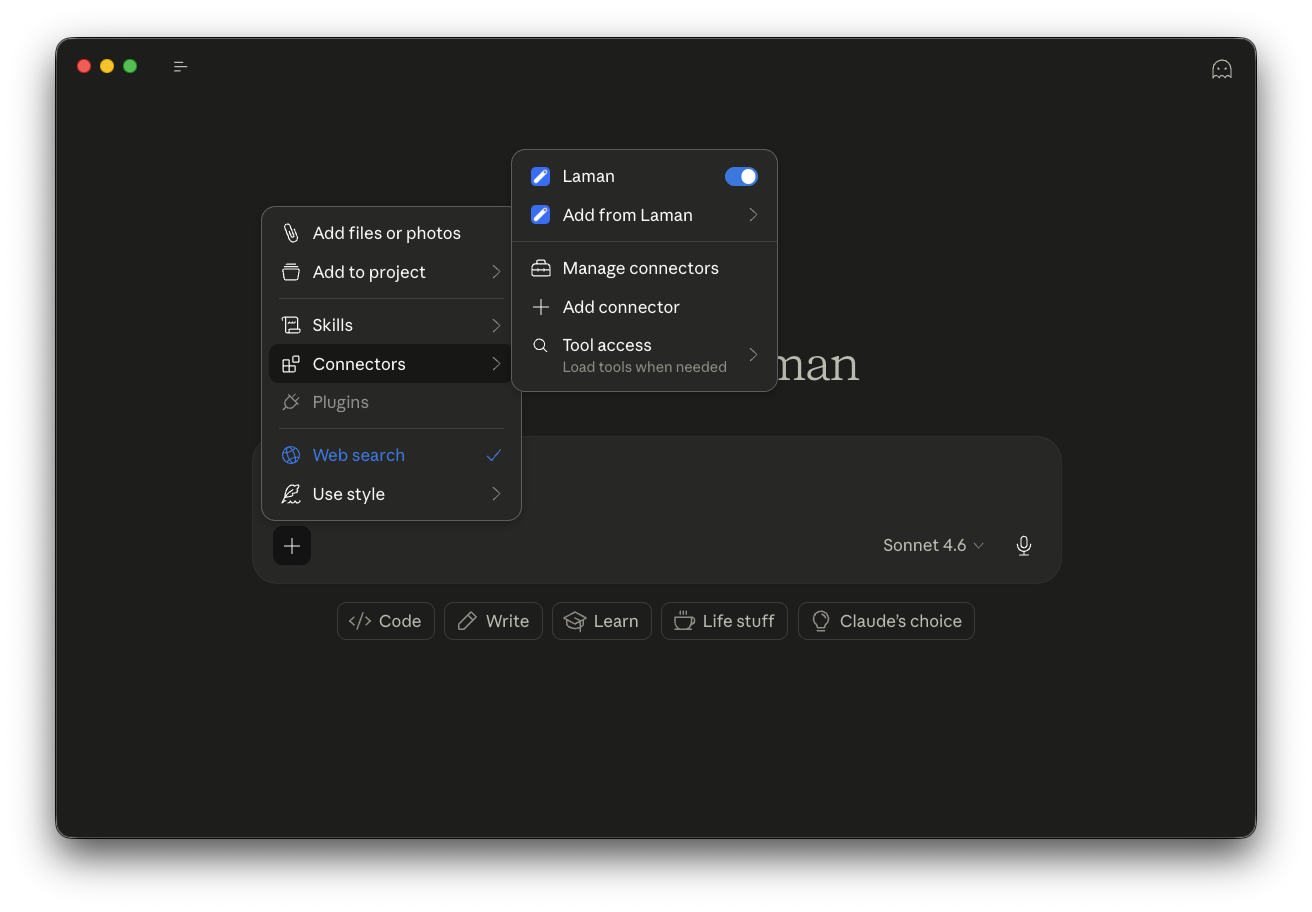Click the Life stuff suggestion button

725,621
